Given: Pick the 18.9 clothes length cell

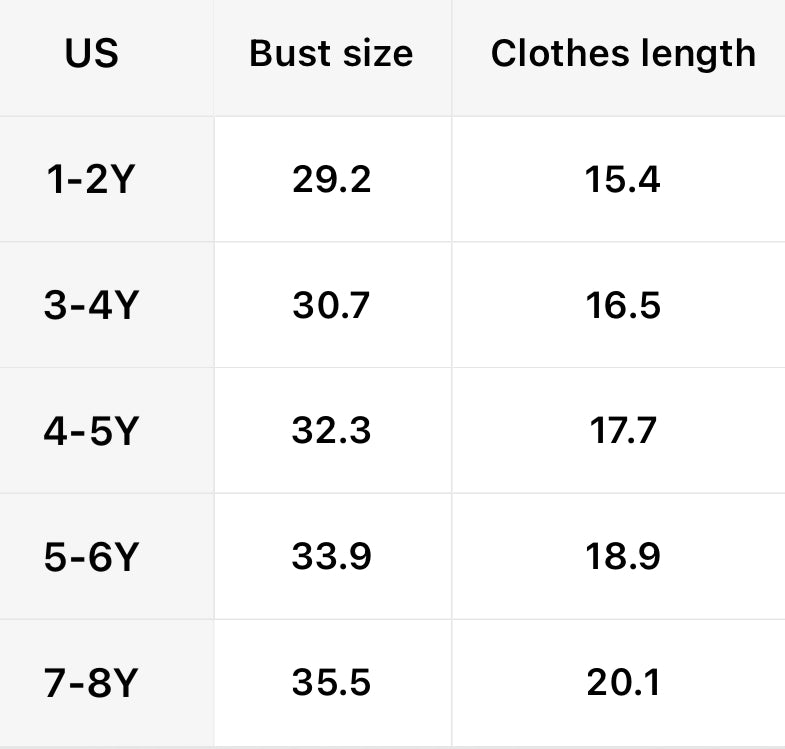Looking at the screenshot, I should coord(623,557).
